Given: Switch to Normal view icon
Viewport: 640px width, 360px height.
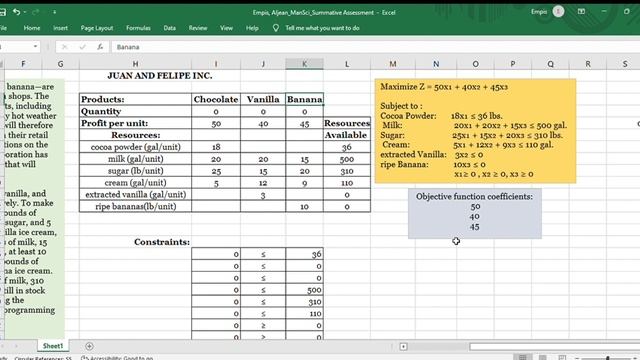Looking at the screenshot, I should pos(522,358).
